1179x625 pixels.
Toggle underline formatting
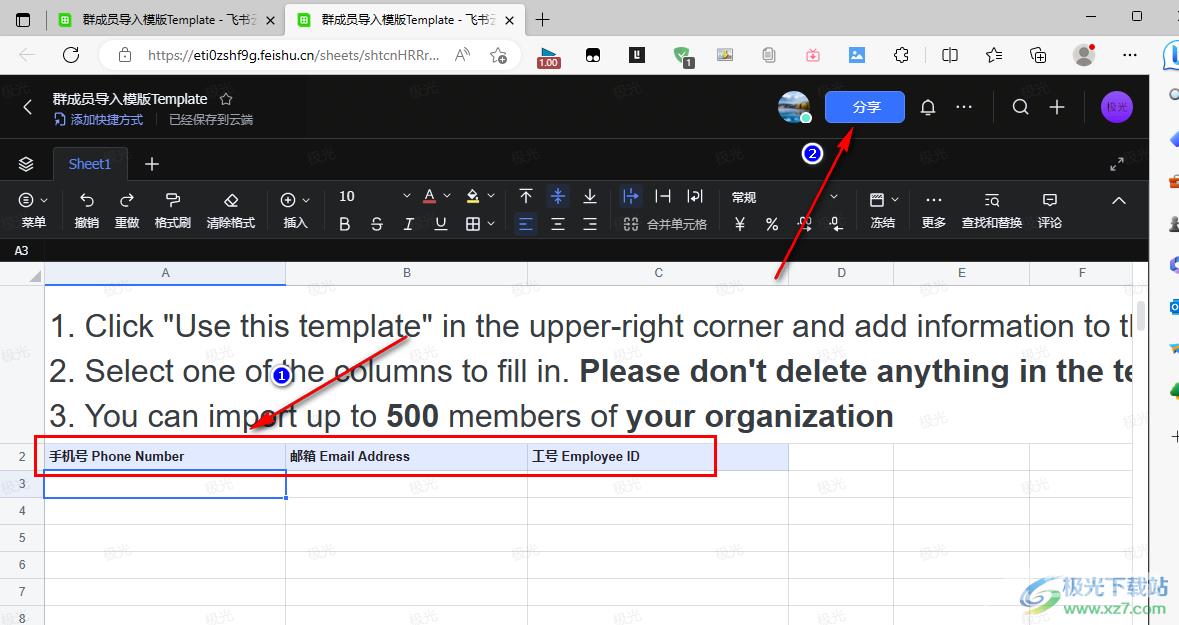click(x=441, y=223)
